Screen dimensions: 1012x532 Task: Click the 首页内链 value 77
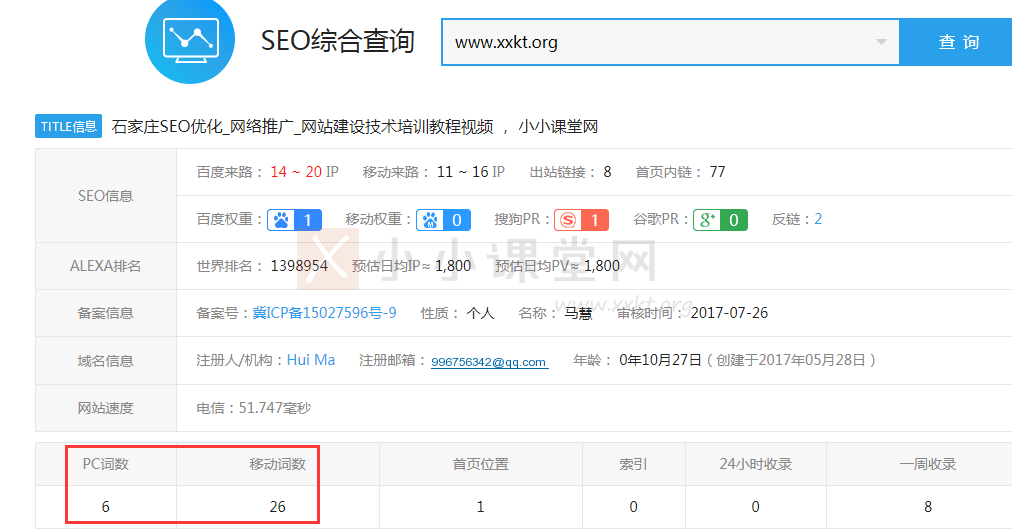point(718,172)
